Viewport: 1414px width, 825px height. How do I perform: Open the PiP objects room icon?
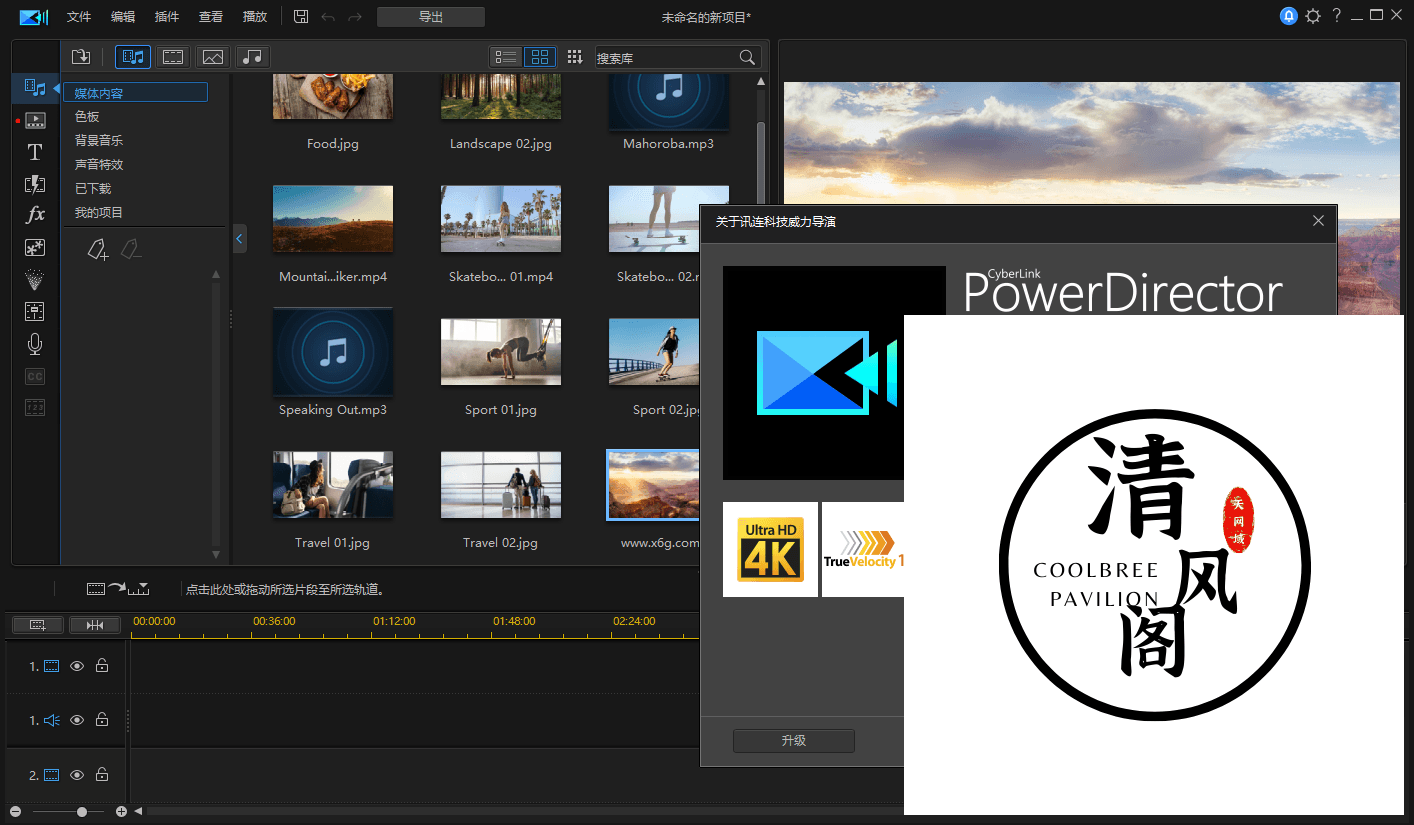coord(35,247)
